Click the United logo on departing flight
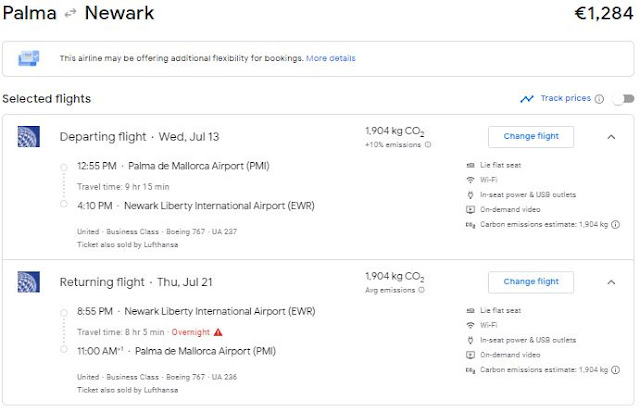640x412 pixels. click(x=28, y=137)
